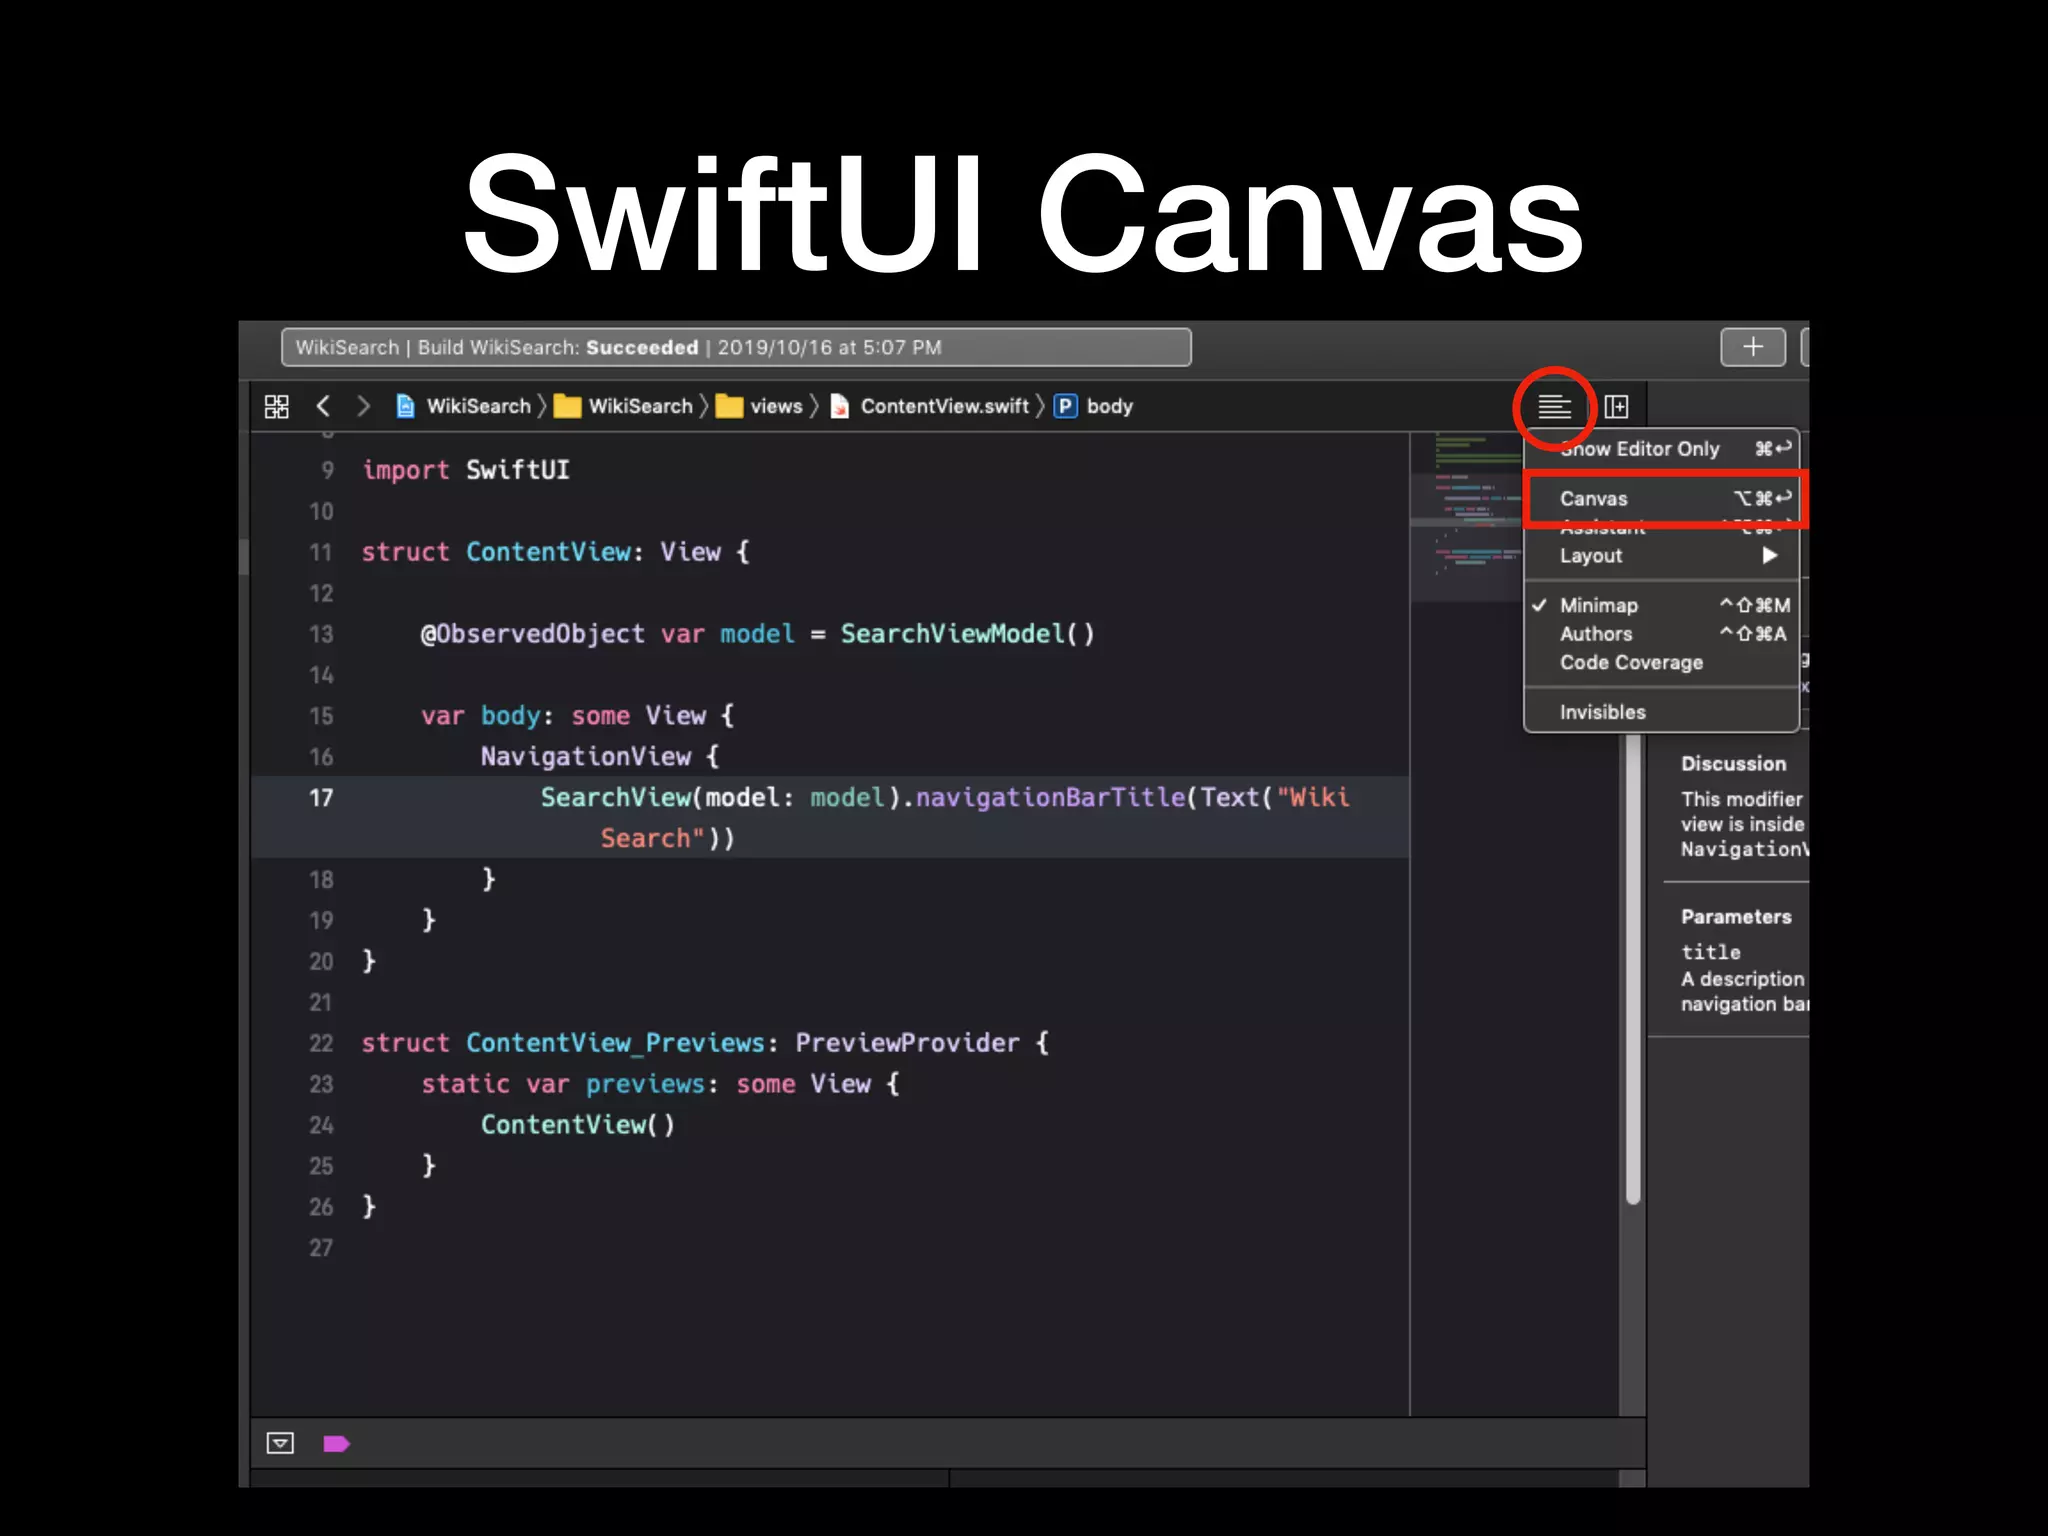This screenshot has width=2048, height=1536.
Task: Open the related items grid icon
Action: [276, 406]
